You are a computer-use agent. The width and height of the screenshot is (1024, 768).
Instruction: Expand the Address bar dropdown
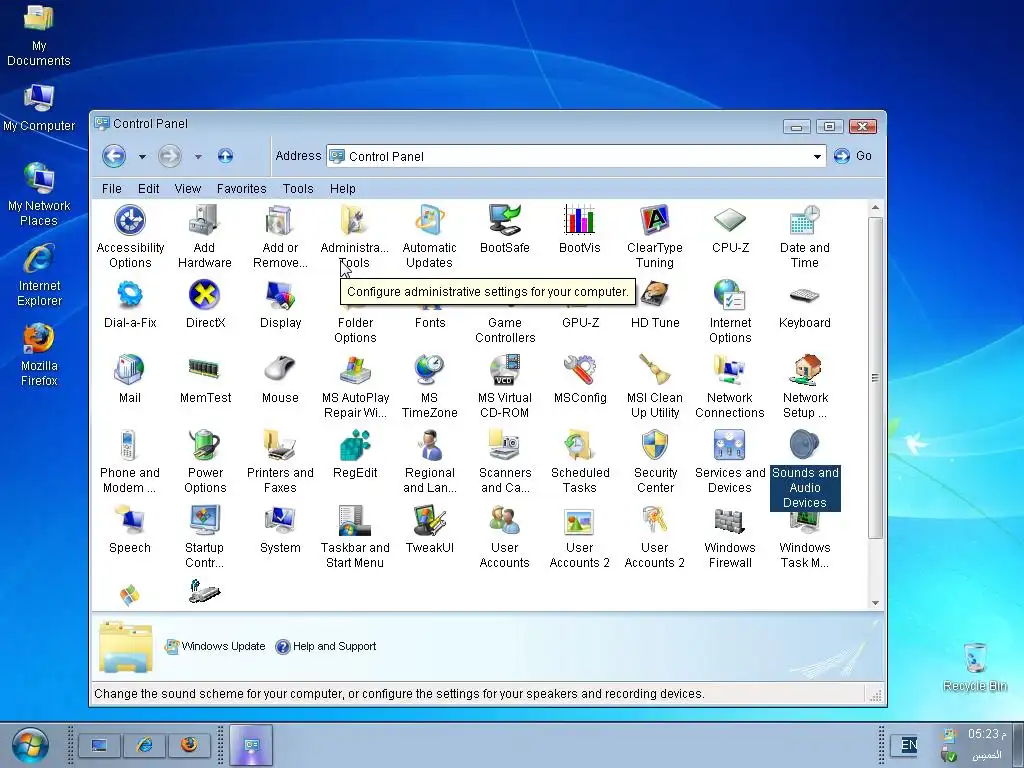pyautogui.click(x=817, y=157)
